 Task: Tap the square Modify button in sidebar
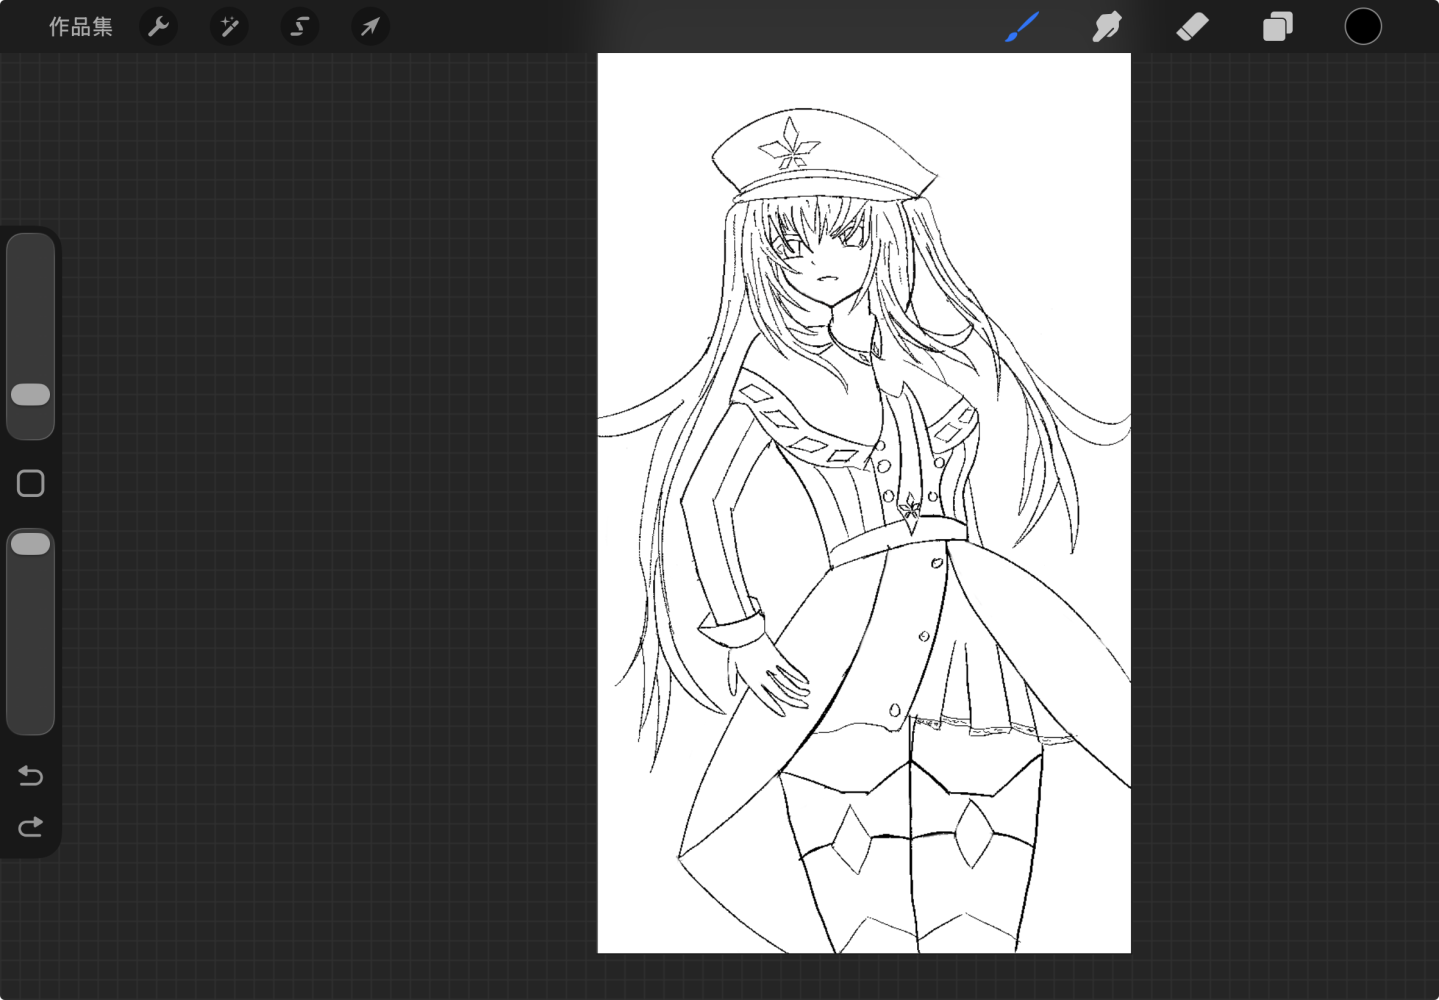(31, 484)
